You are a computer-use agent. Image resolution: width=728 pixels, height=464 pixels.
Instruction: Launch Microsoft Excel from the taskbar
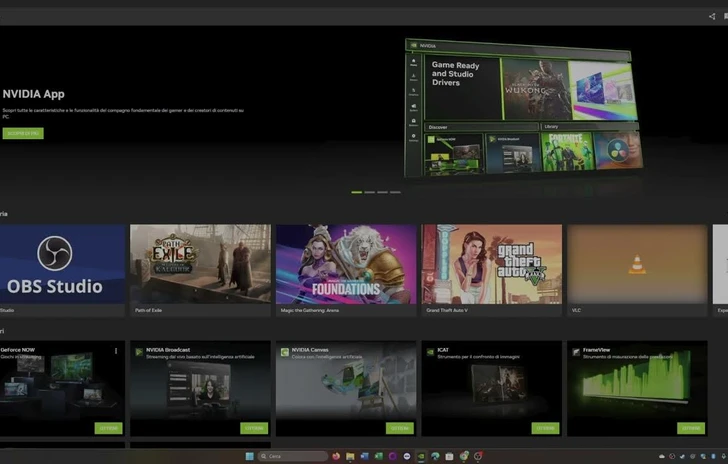tap(378, 456)
